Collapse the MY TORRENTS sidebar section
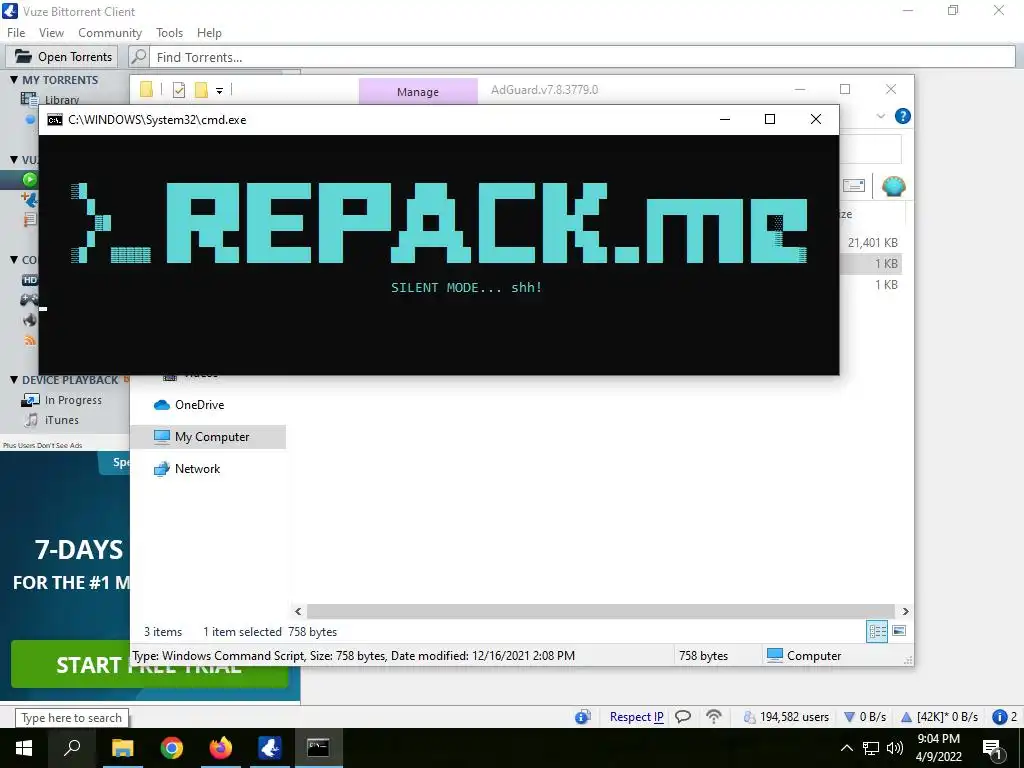This screenshot has width=1024, height=768. click(14, 80)
